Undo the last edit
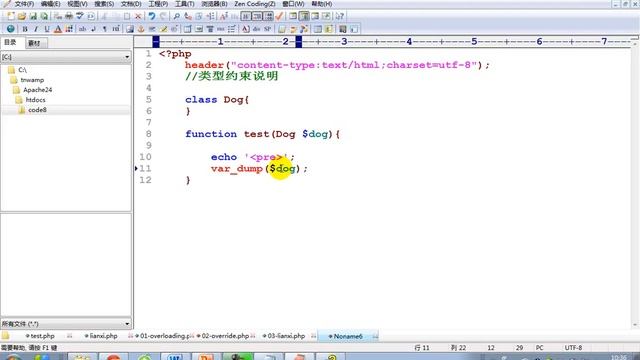This screenshot has height=360, width=640. click(x=151, y=16)
